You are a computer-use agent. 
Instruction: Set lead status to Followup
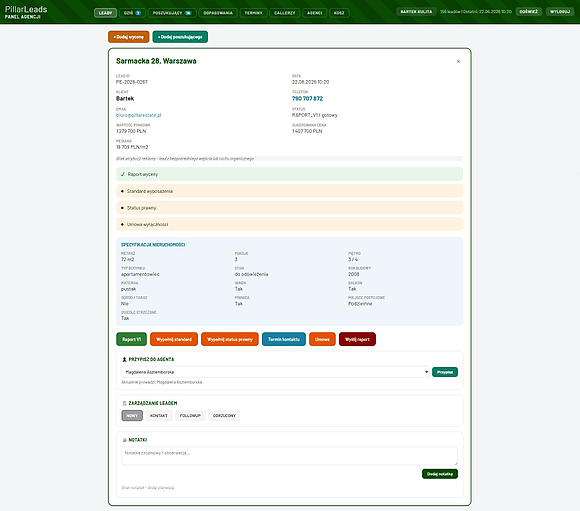click(x=190, y=416)
